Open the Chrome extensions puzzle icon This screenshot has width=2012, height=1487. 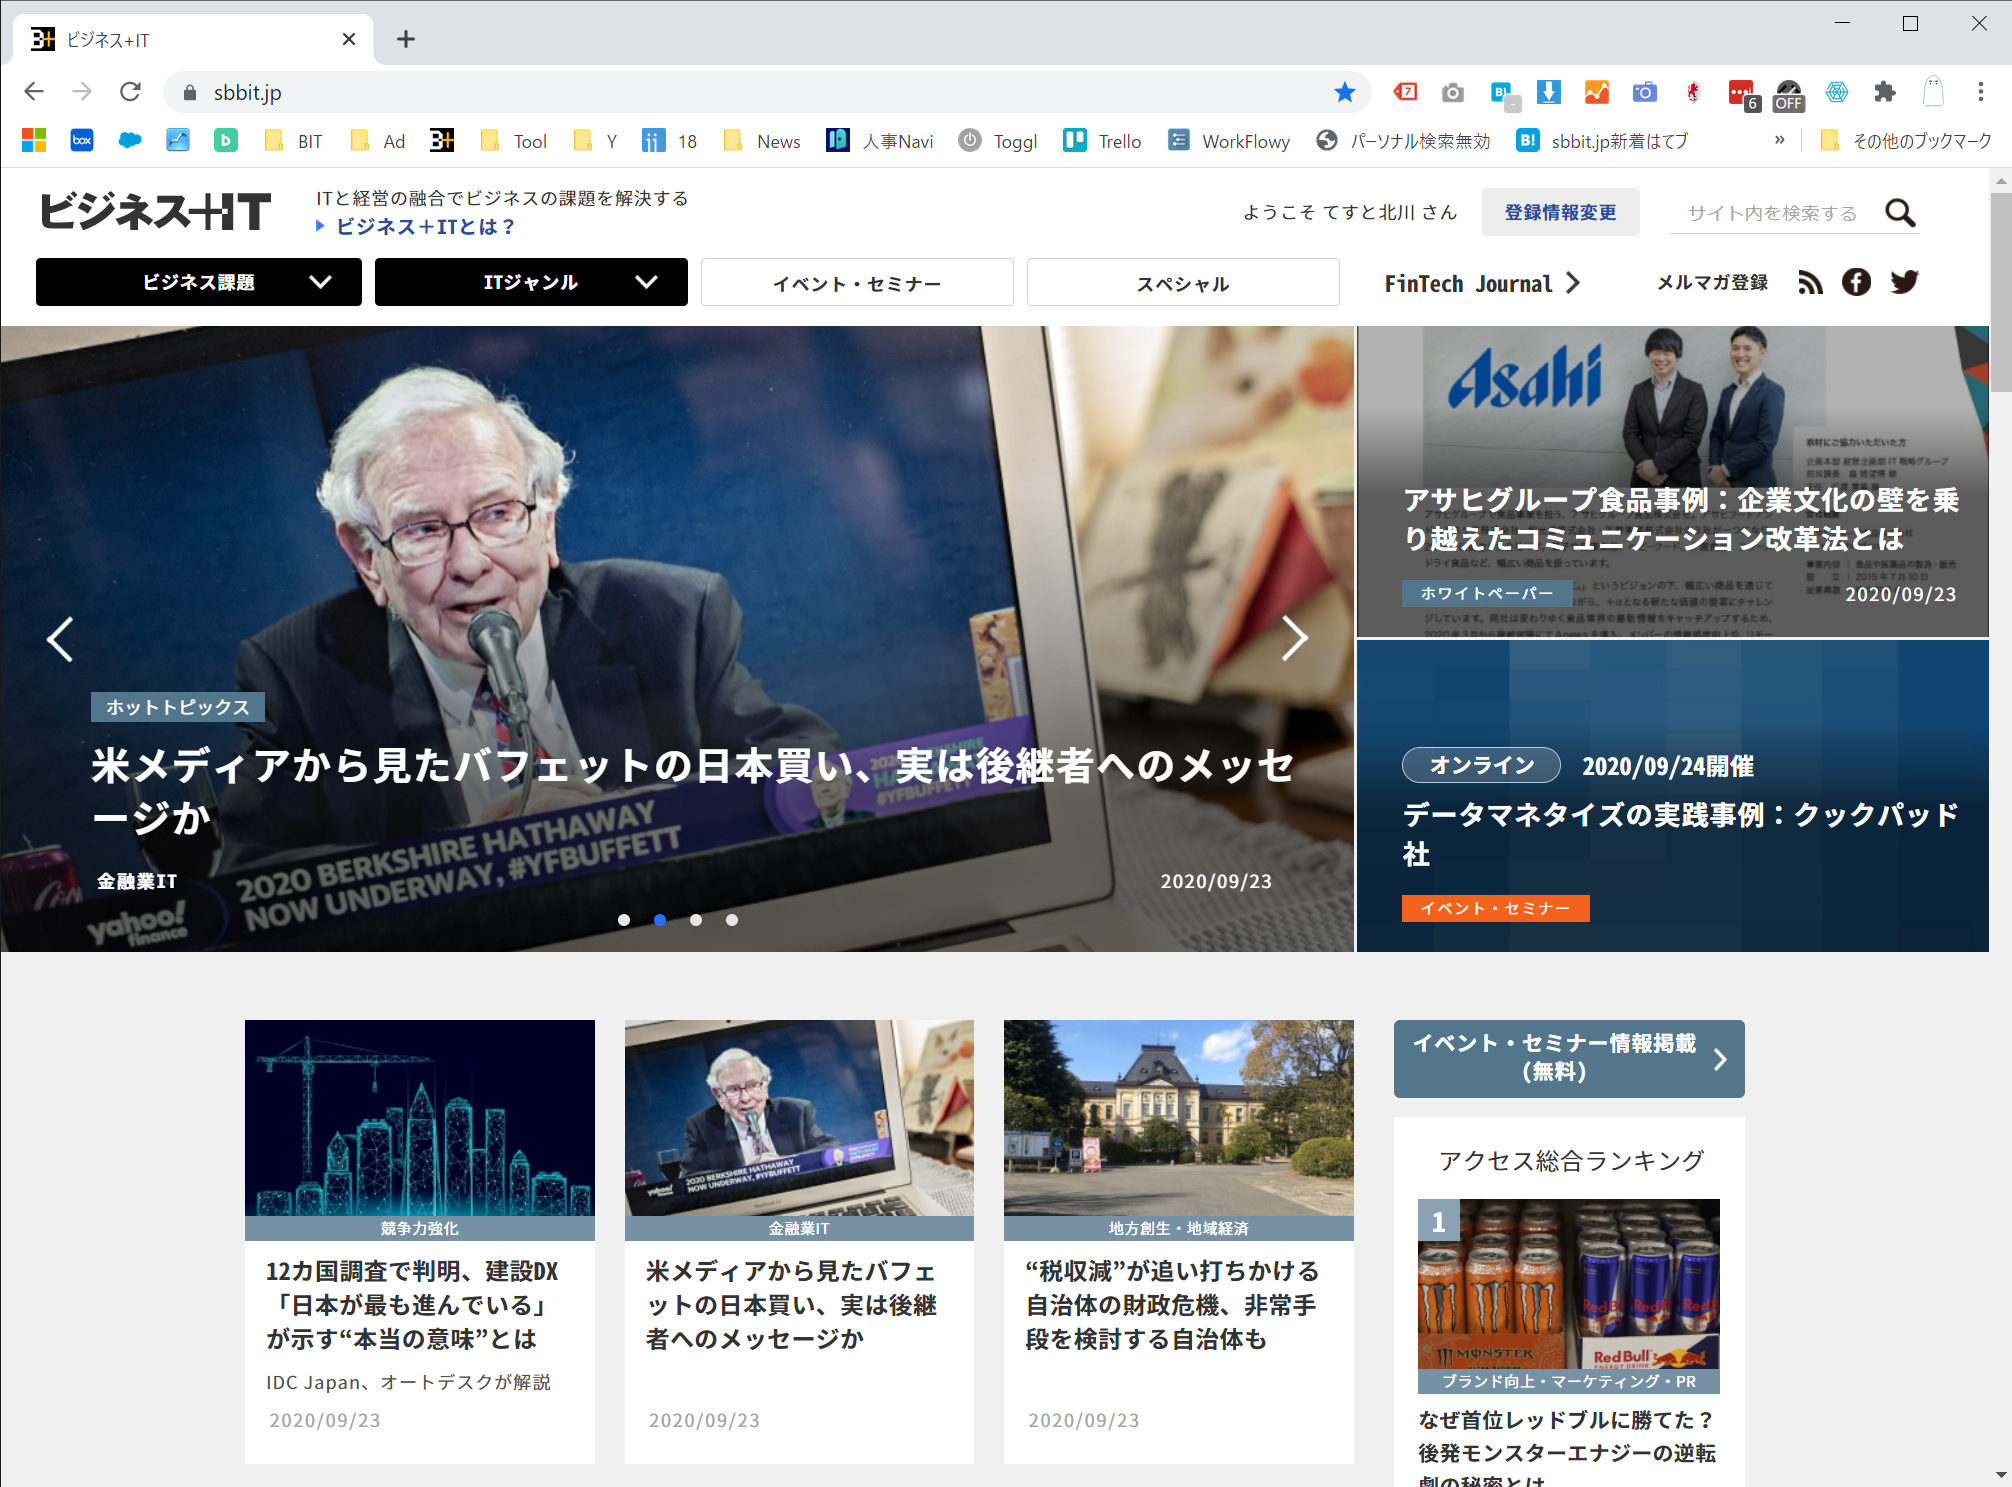pos(1885,93)
